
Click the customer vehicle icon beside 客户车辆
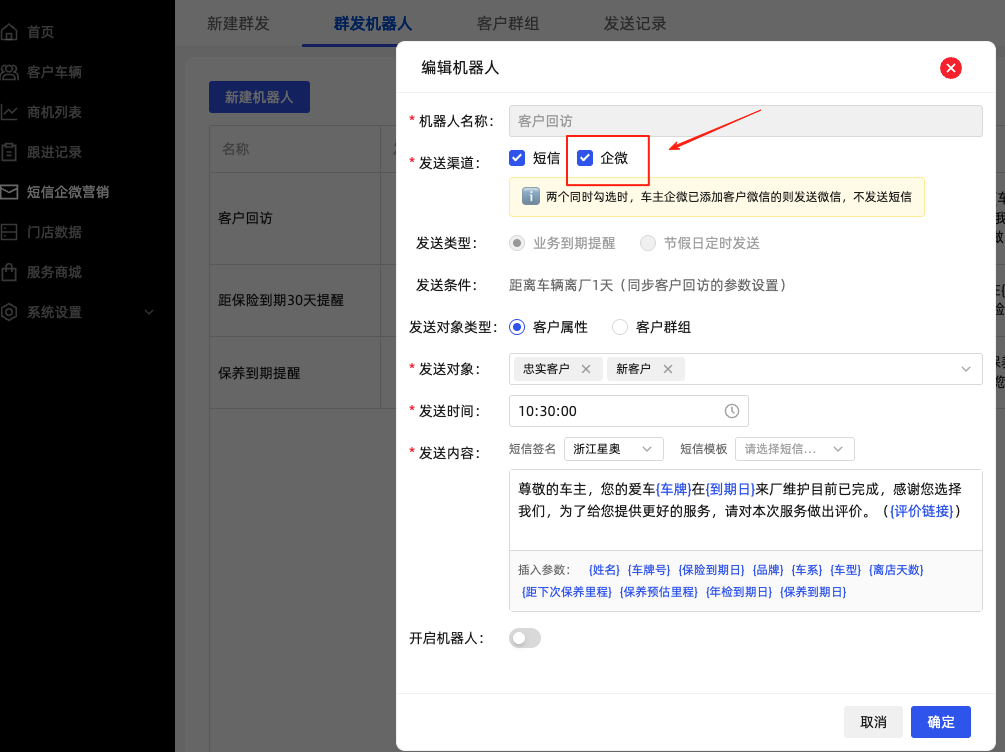(x=9, y=72)
